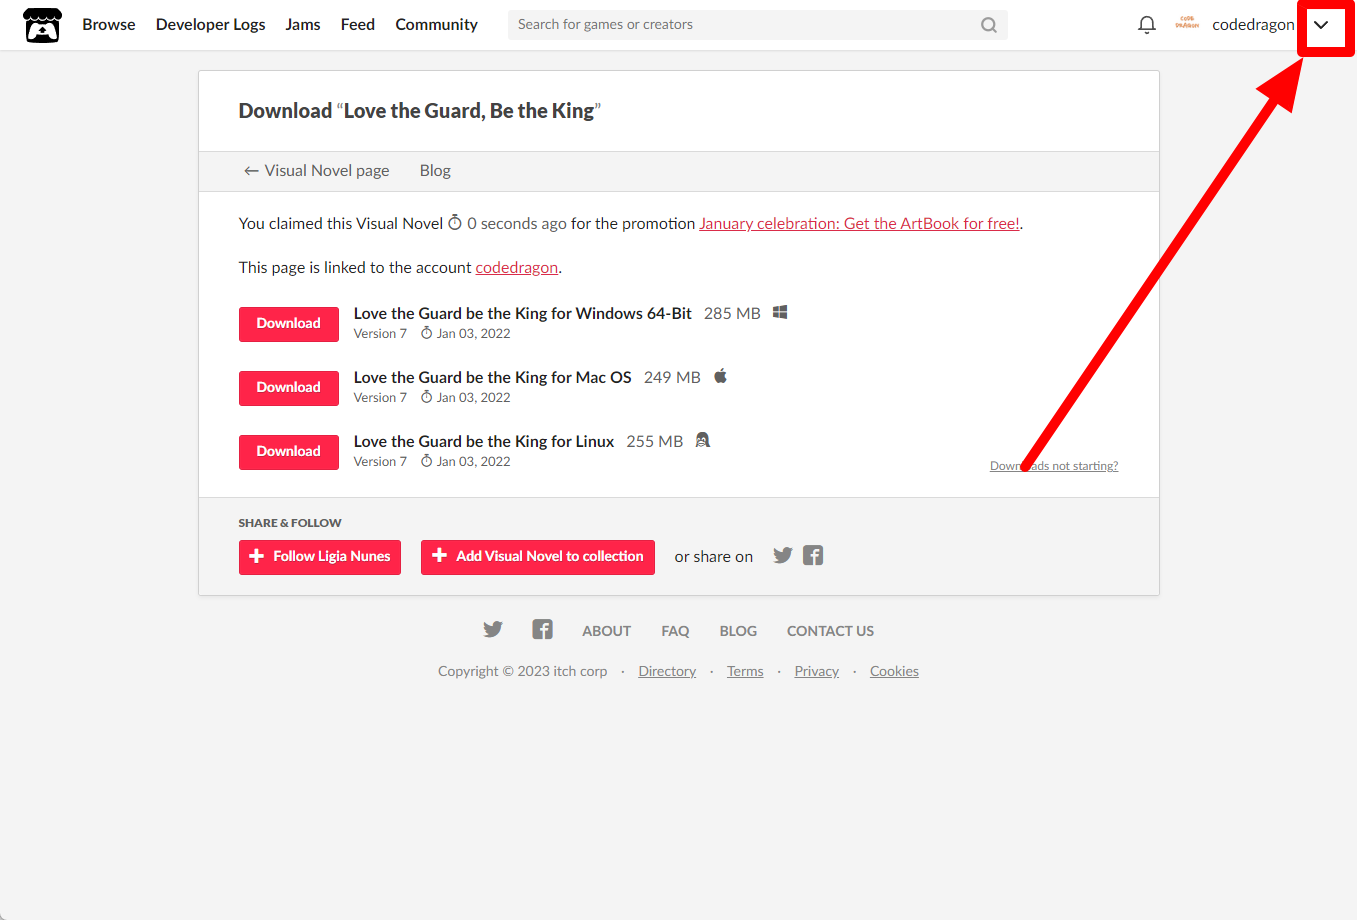
Task: Switch to the Blog tab
Action: [435, 171]
